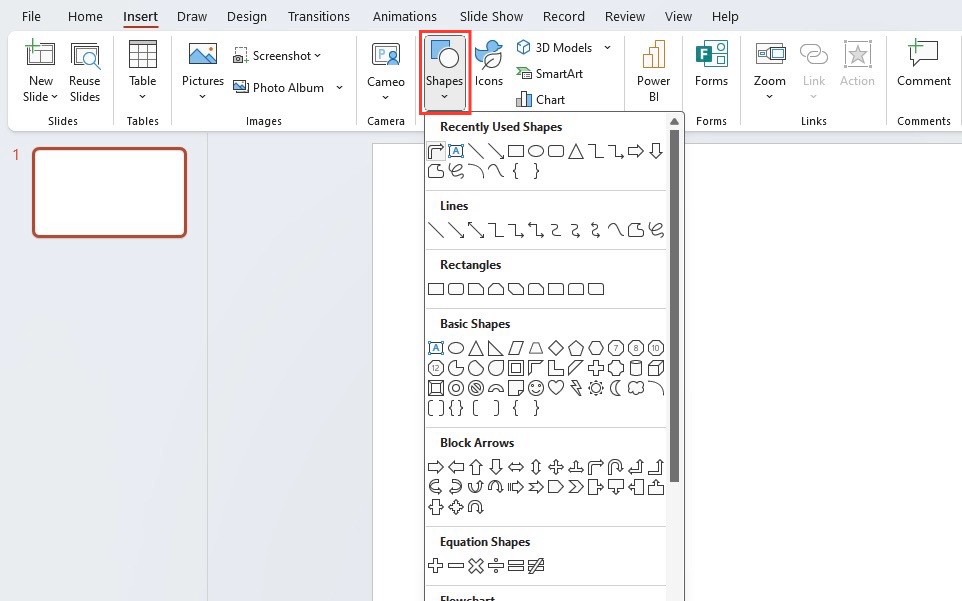Select the Equal sign in Equation Shapes
The height and width of the screenshot is (601, 962).
coord(516,565)
